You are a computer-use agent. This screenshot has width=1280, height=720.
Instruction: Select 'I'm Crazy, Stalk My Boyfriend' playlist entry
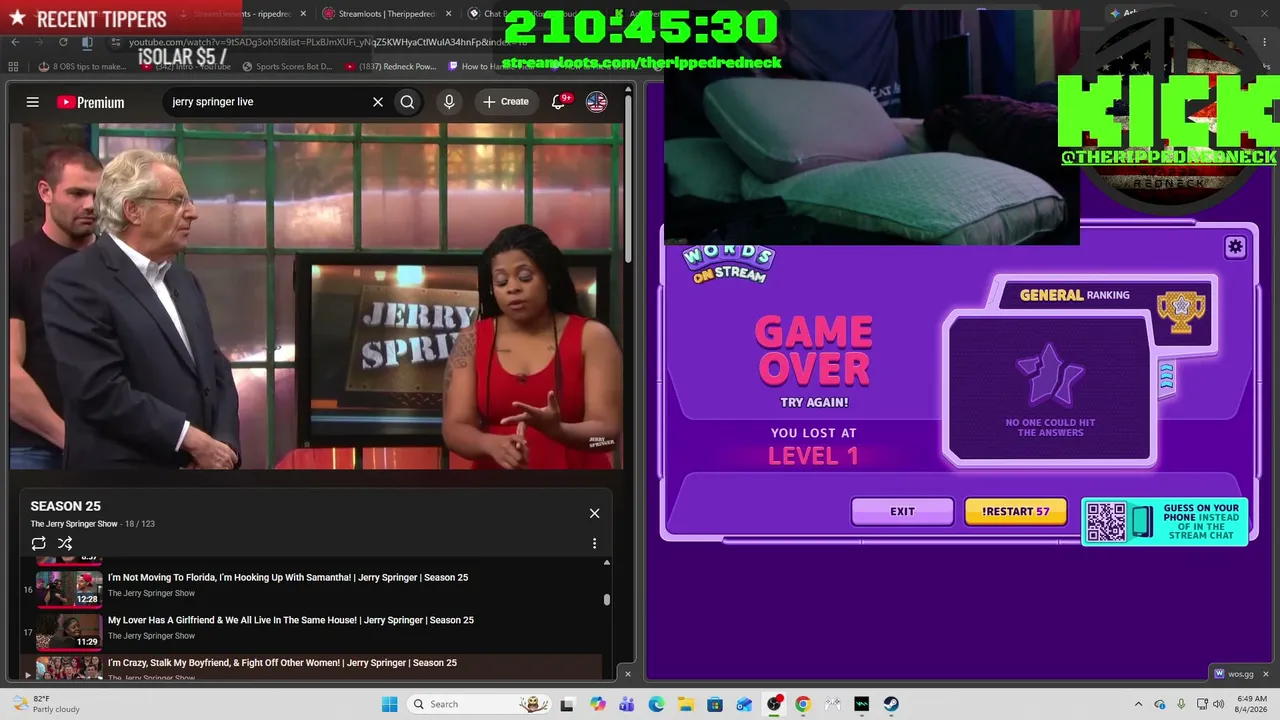click(x=311, y=667)
